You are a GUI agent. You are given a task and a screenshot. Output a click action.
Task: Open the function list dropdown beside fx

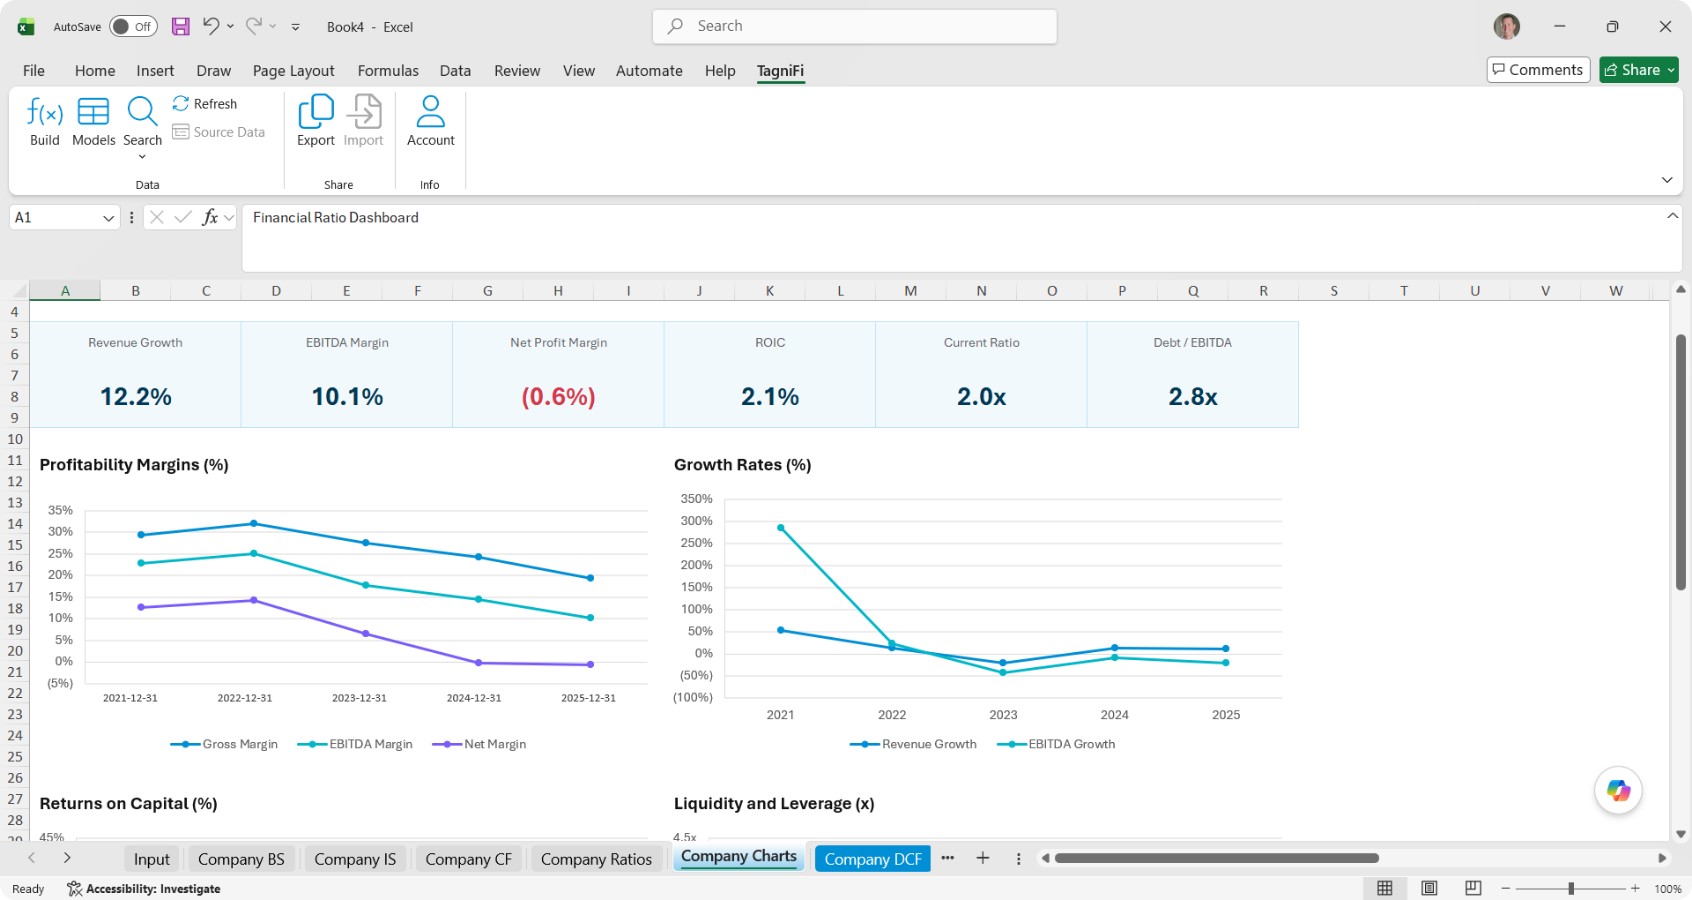(229, 217)
